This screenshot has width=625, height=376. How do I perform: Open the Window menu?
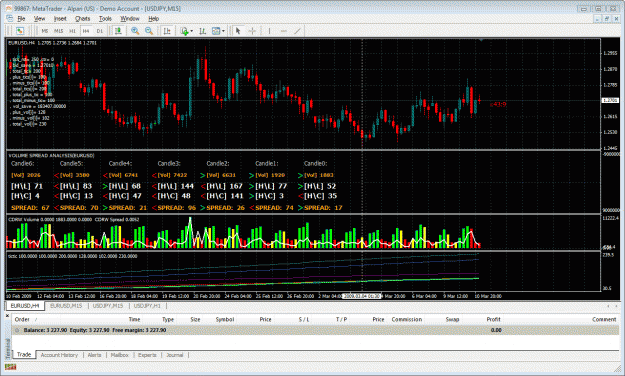130,18
